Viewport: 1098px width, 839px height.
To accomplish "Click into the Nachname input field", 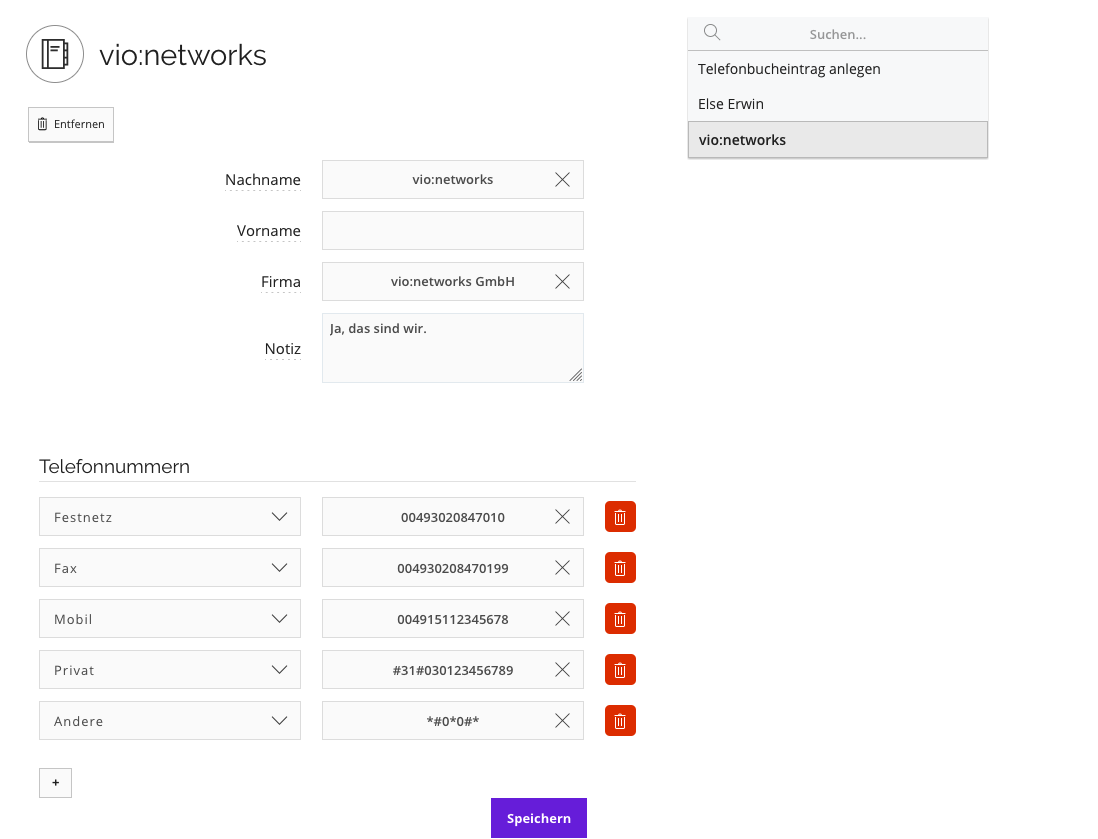I will coord(452,179).
